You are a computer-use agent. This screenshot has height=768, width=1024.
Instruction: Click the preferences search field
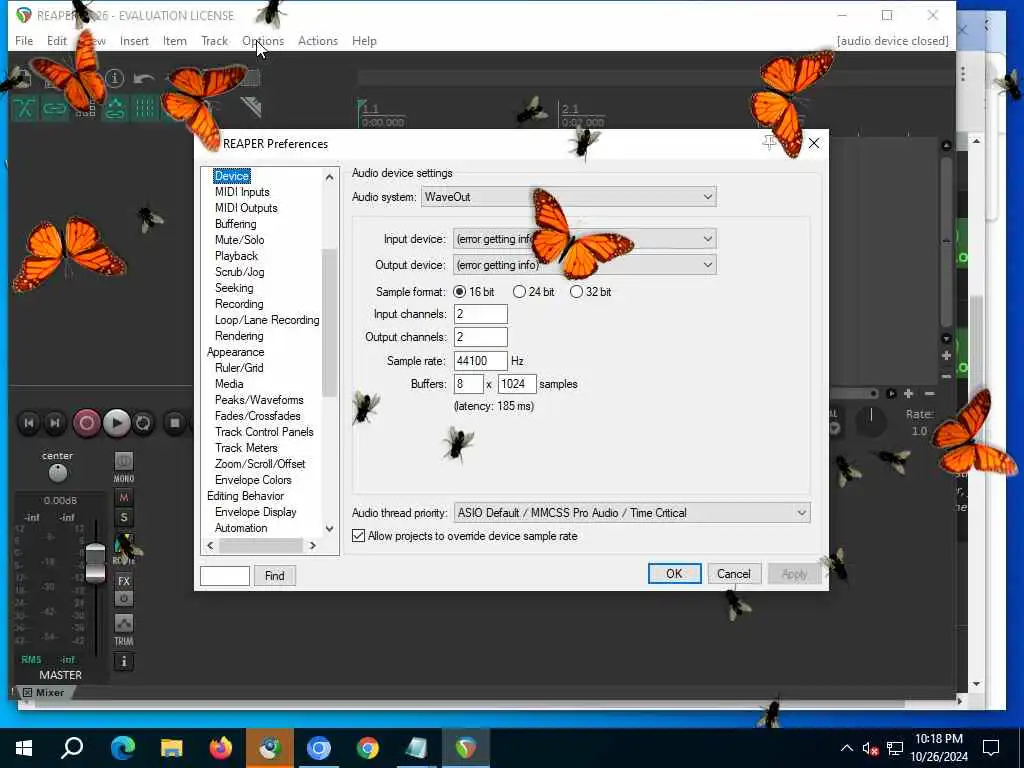[225, 575]
